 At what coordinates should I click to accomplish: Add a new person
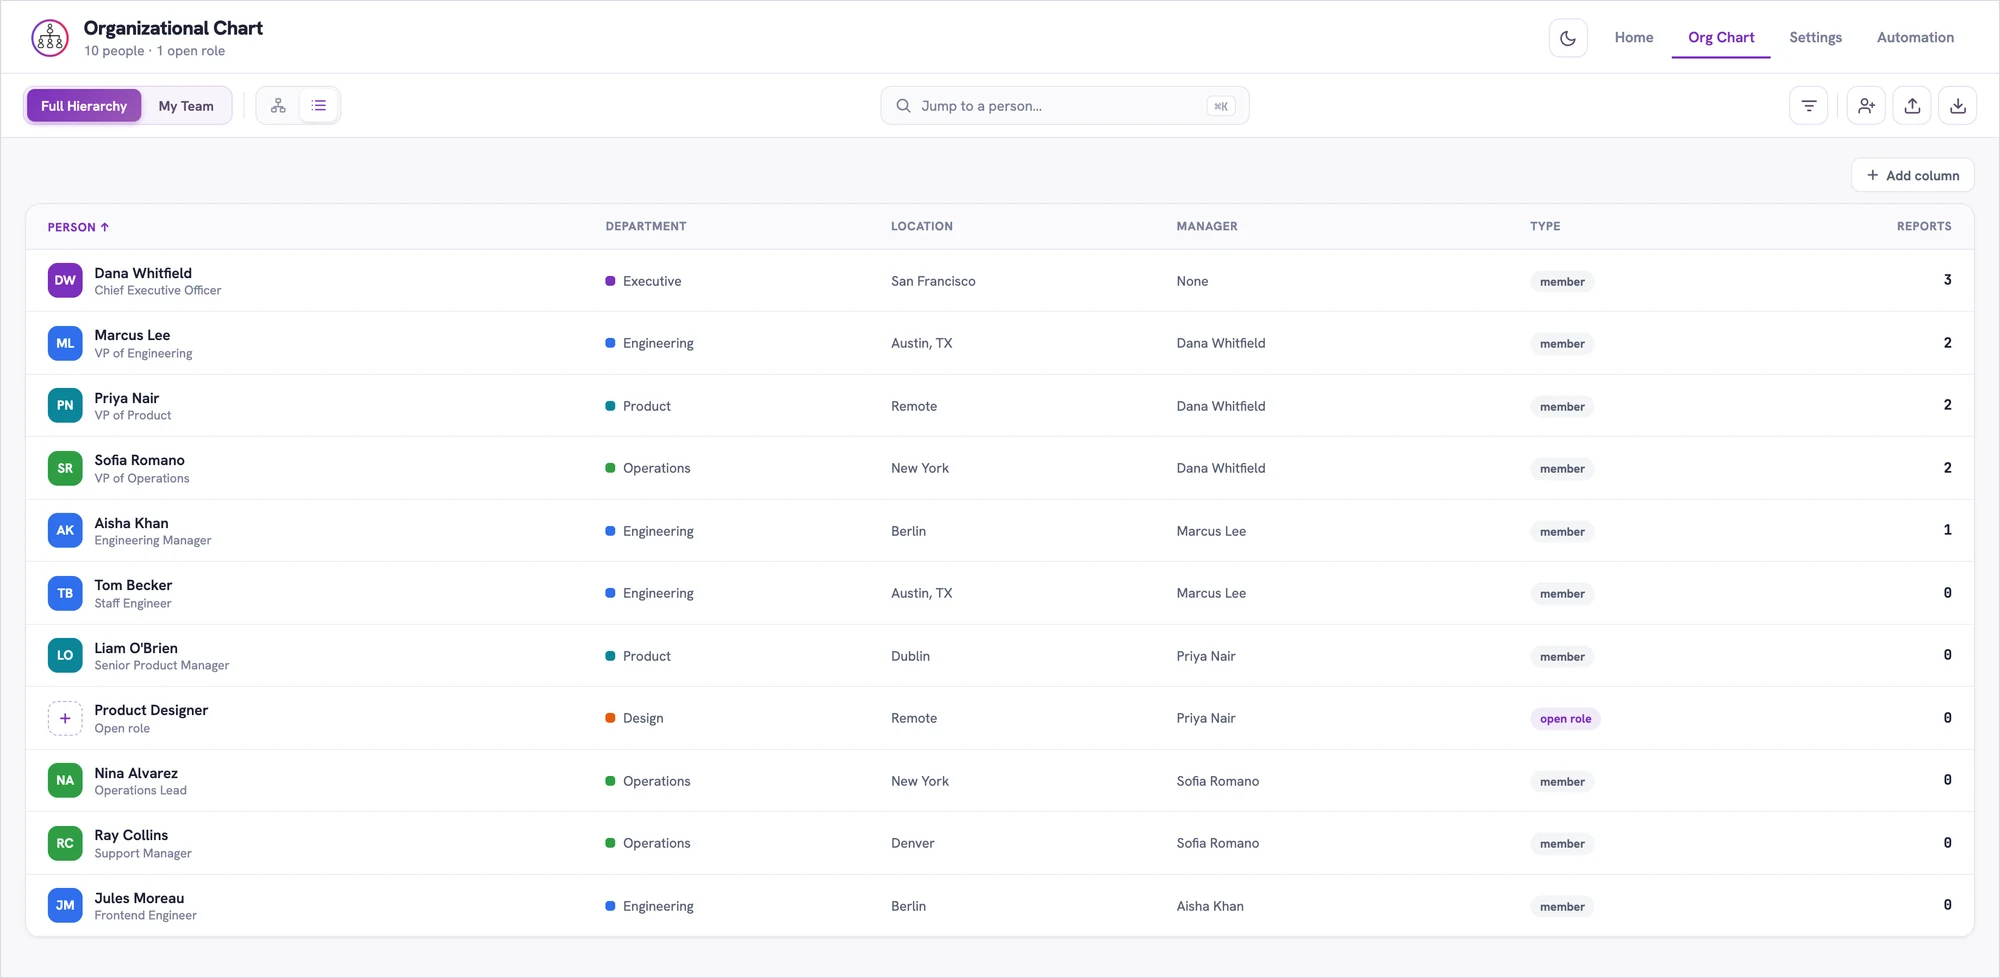tap(1866, 106)
